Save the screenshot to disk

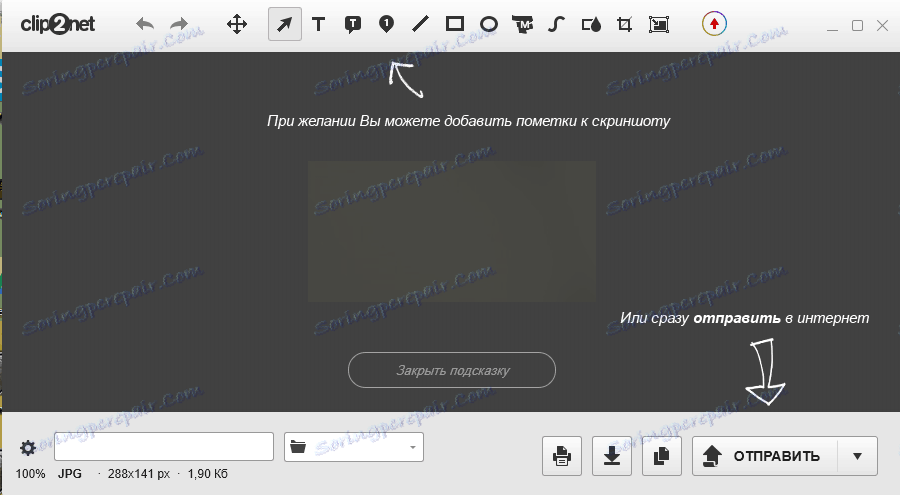click(612, 456)
